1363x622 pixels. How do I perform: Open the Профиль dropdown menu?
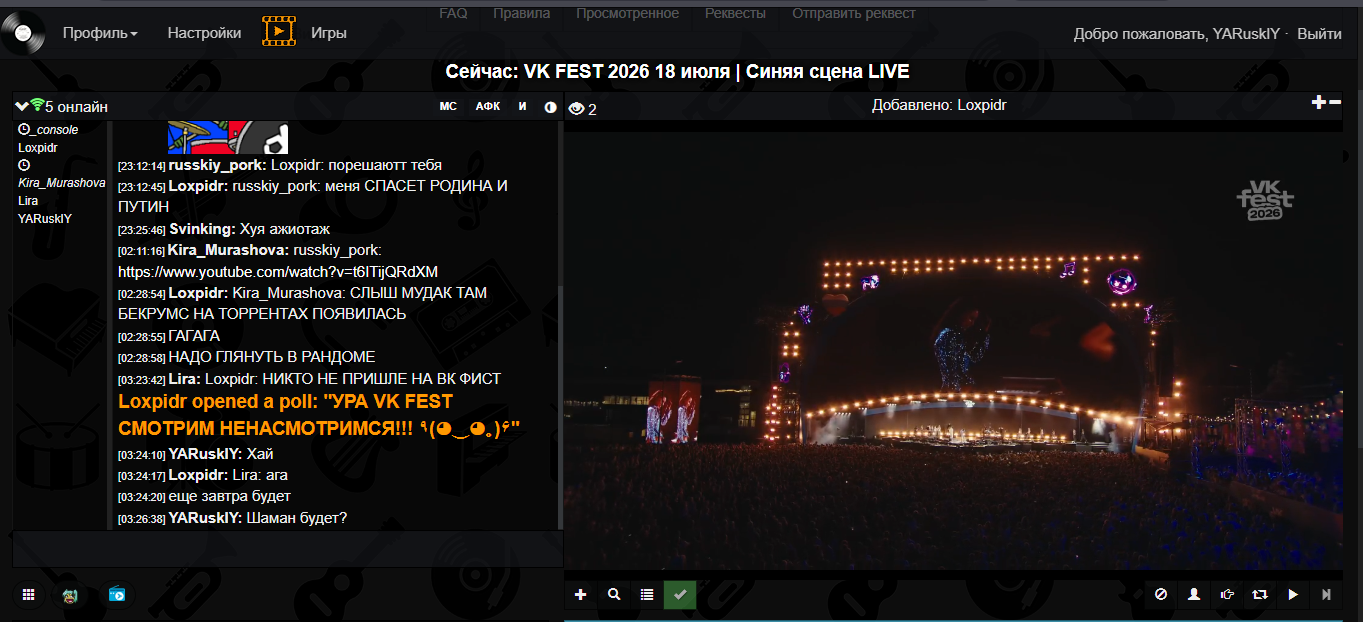(x=100, y=33)
